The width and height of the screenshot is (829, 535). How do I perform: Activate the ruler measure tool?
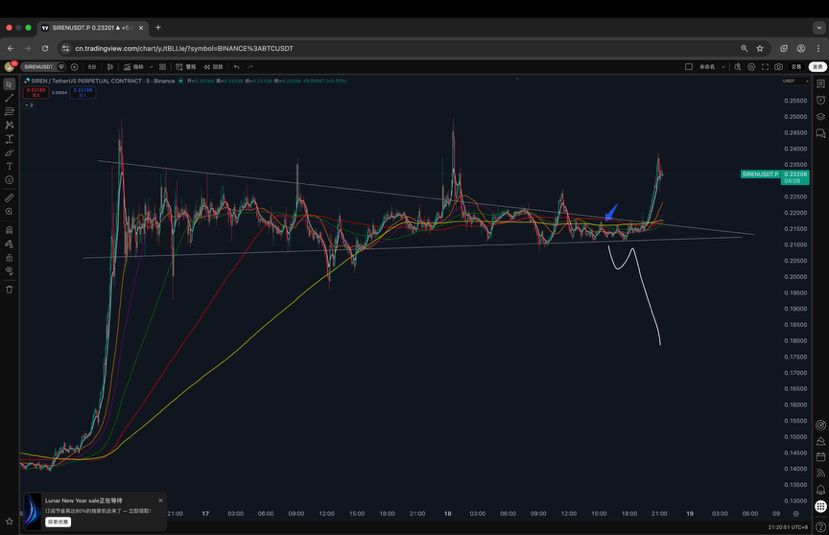click(x=9, y=198)
